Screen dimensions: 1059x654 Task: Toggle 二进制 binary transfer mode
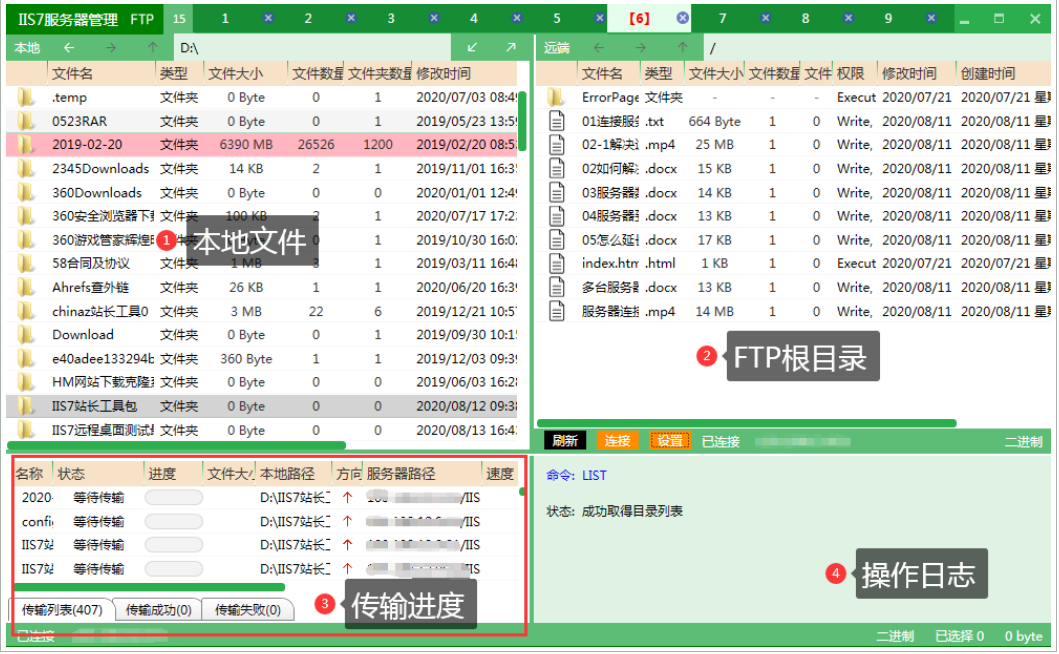click(1022, 441)
